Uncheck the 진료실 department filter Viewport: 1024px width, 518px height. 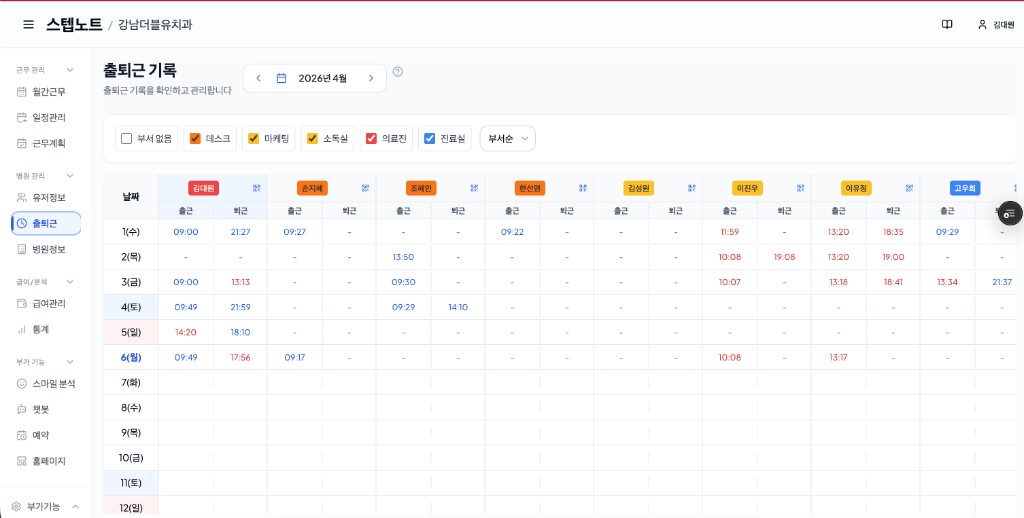[x=429, y=138]
